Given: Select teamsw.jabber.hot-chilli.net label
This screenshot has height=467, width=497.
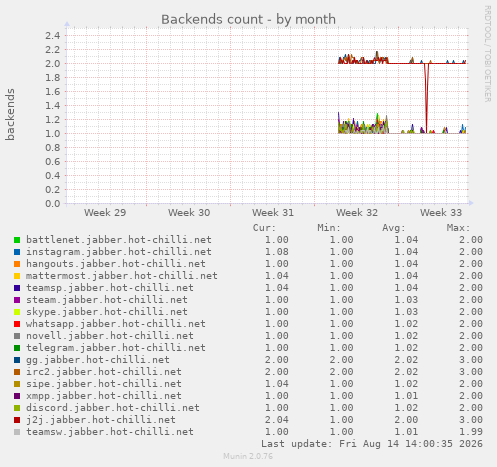Looking at the screenshot, I should pyautogui.click(x=110, y=432).
